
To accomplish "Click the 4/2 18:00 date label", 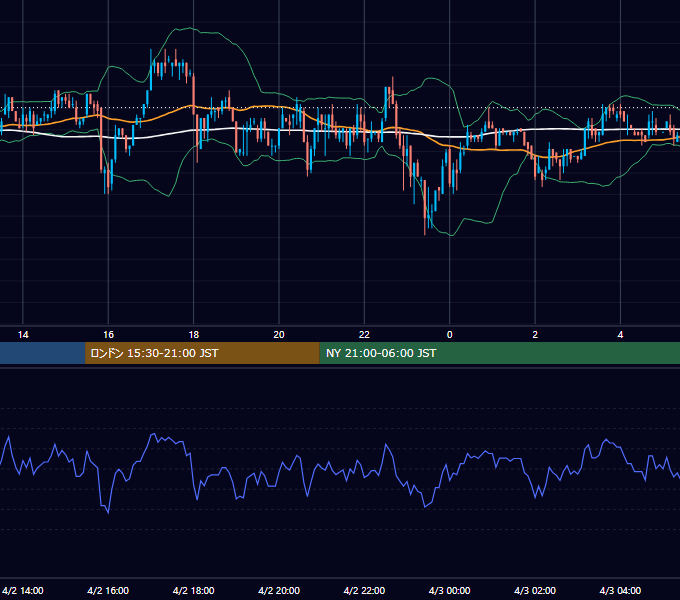I will (193, 591).
